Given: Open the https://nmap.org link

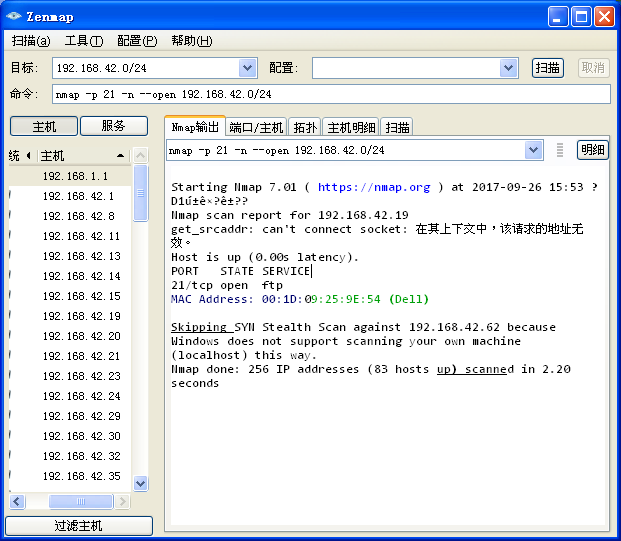Looking at the screenshot, I should pos(374,187).
